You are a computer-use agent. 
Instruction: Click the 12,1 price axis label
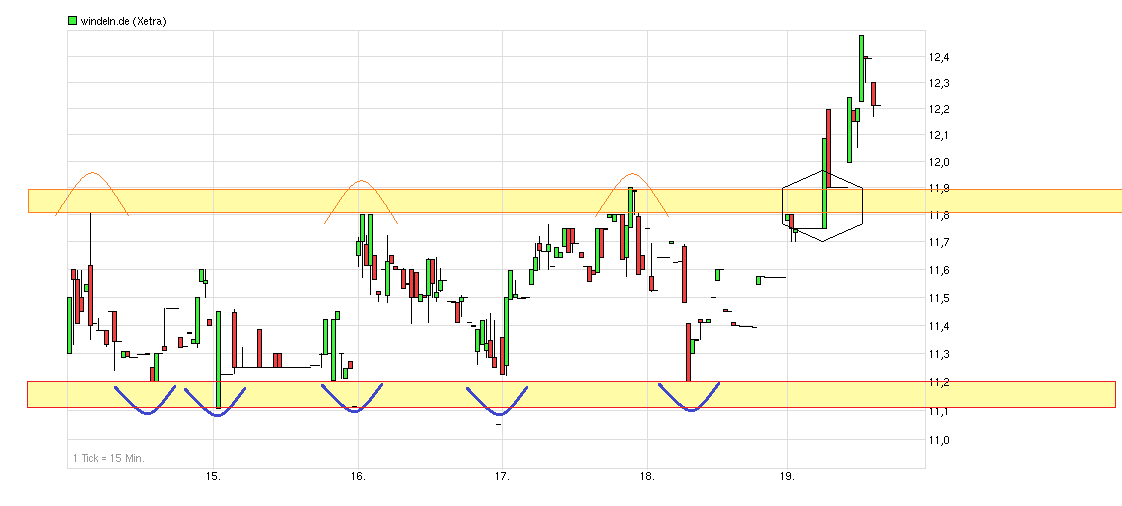click(x=939, y=135)
